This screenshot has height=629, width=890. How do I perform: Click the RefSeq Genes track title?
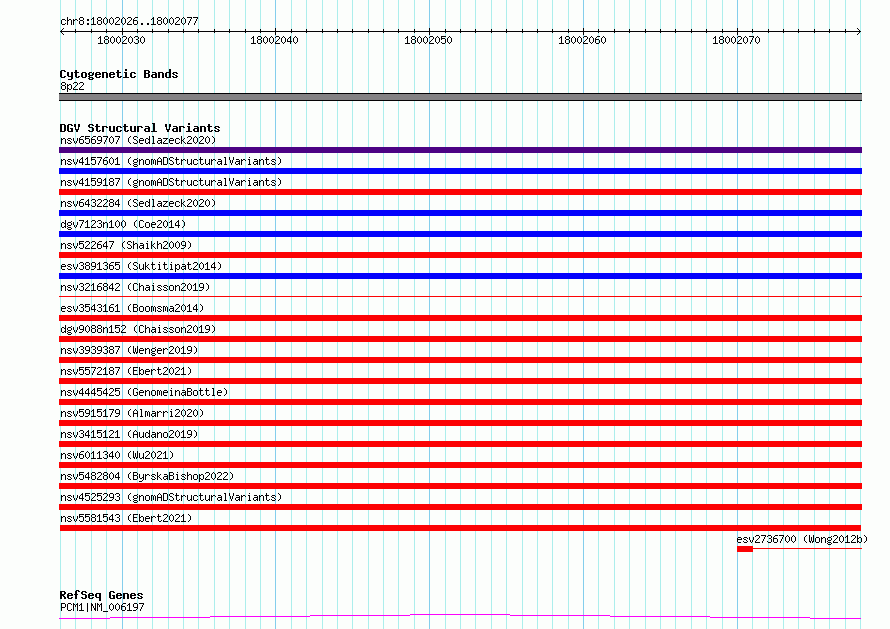coord(101,595)
